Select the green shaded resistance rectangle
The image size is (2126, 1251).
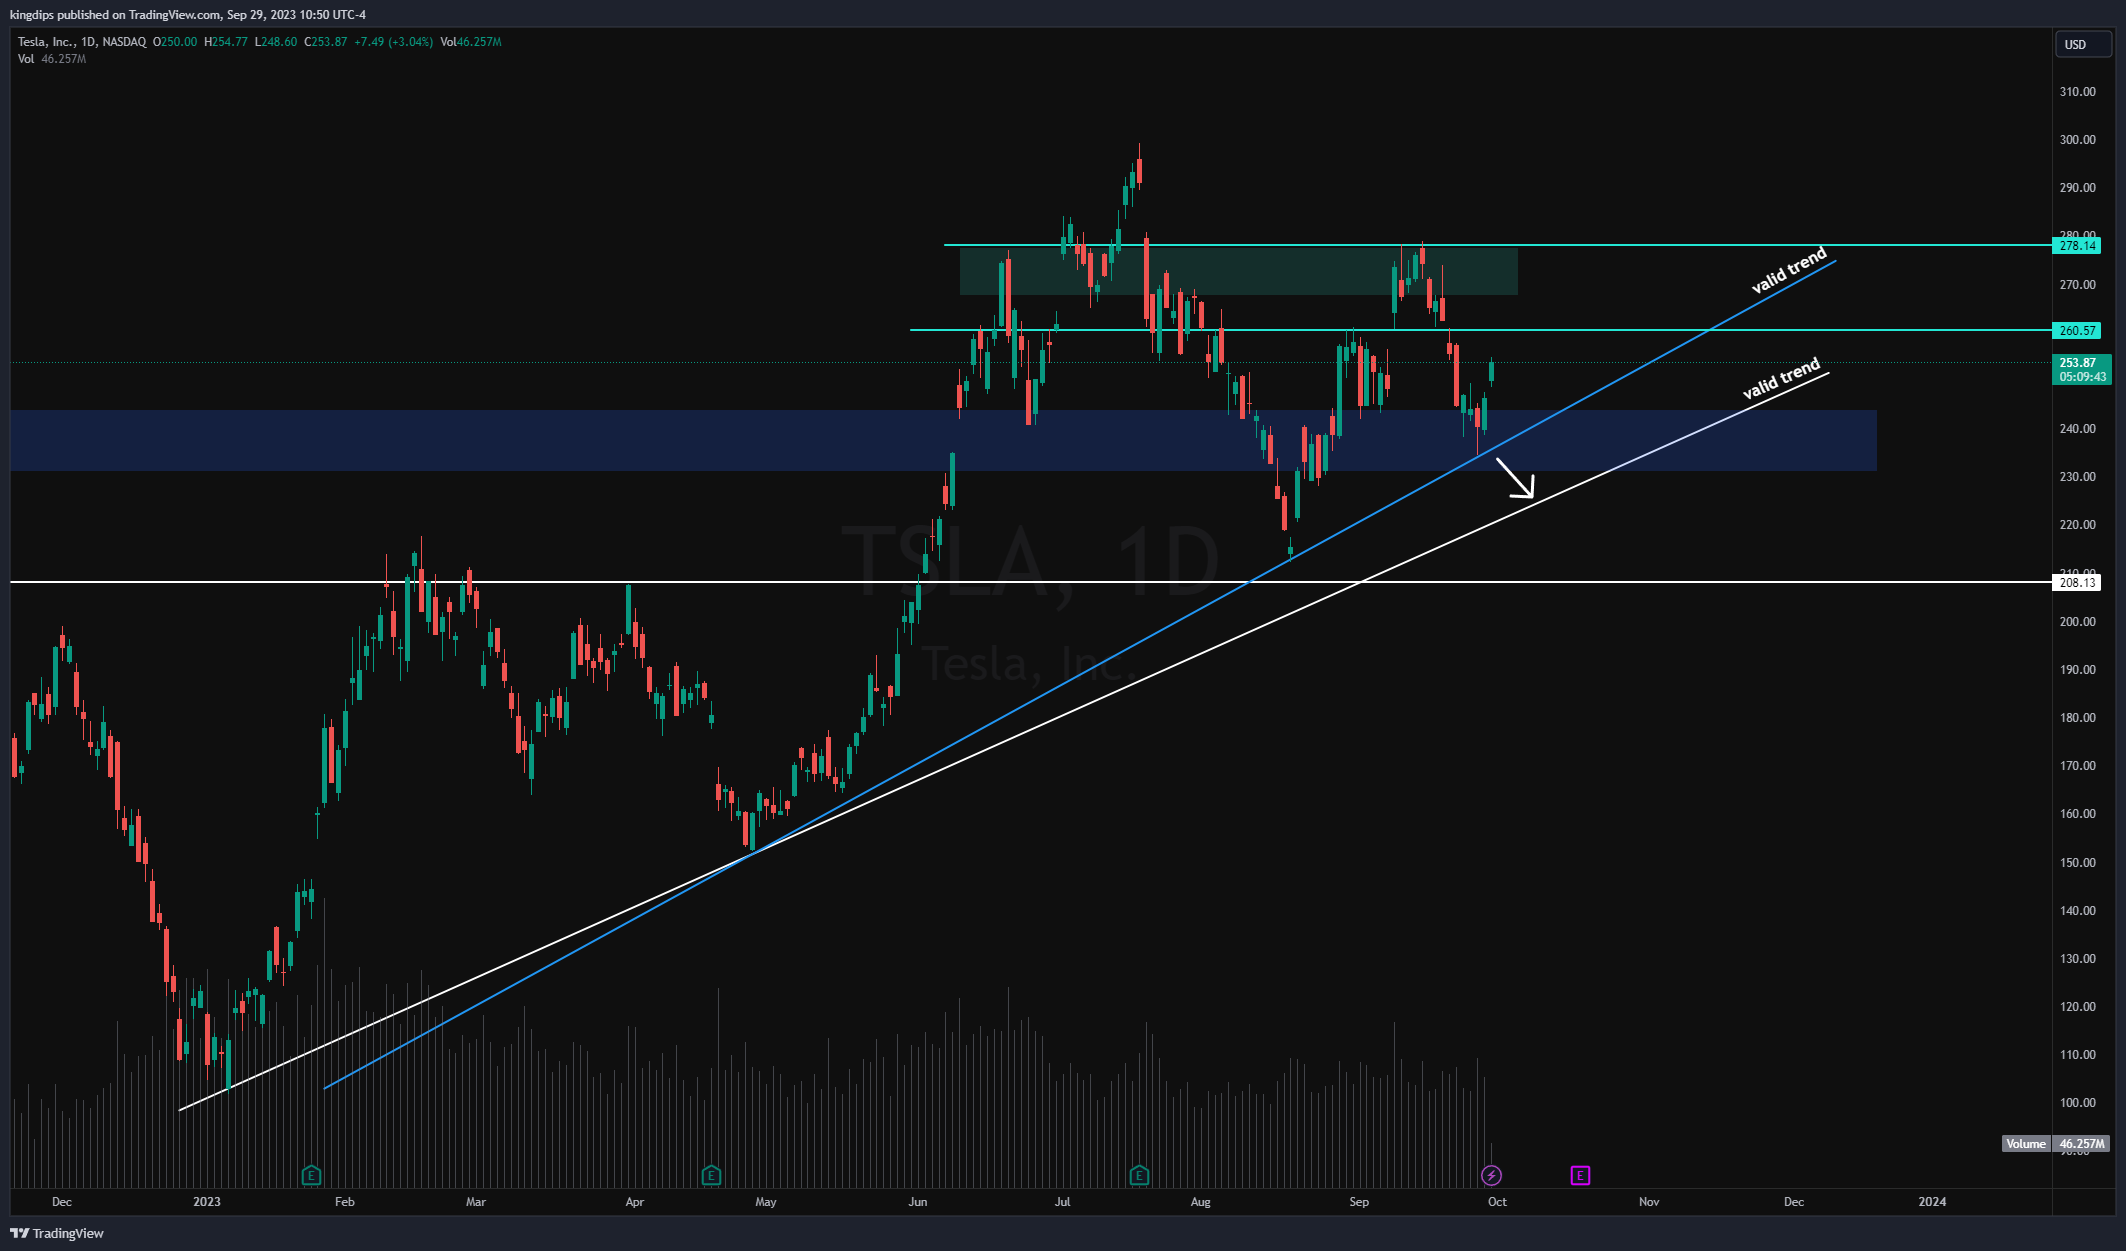click(1238, 271)
